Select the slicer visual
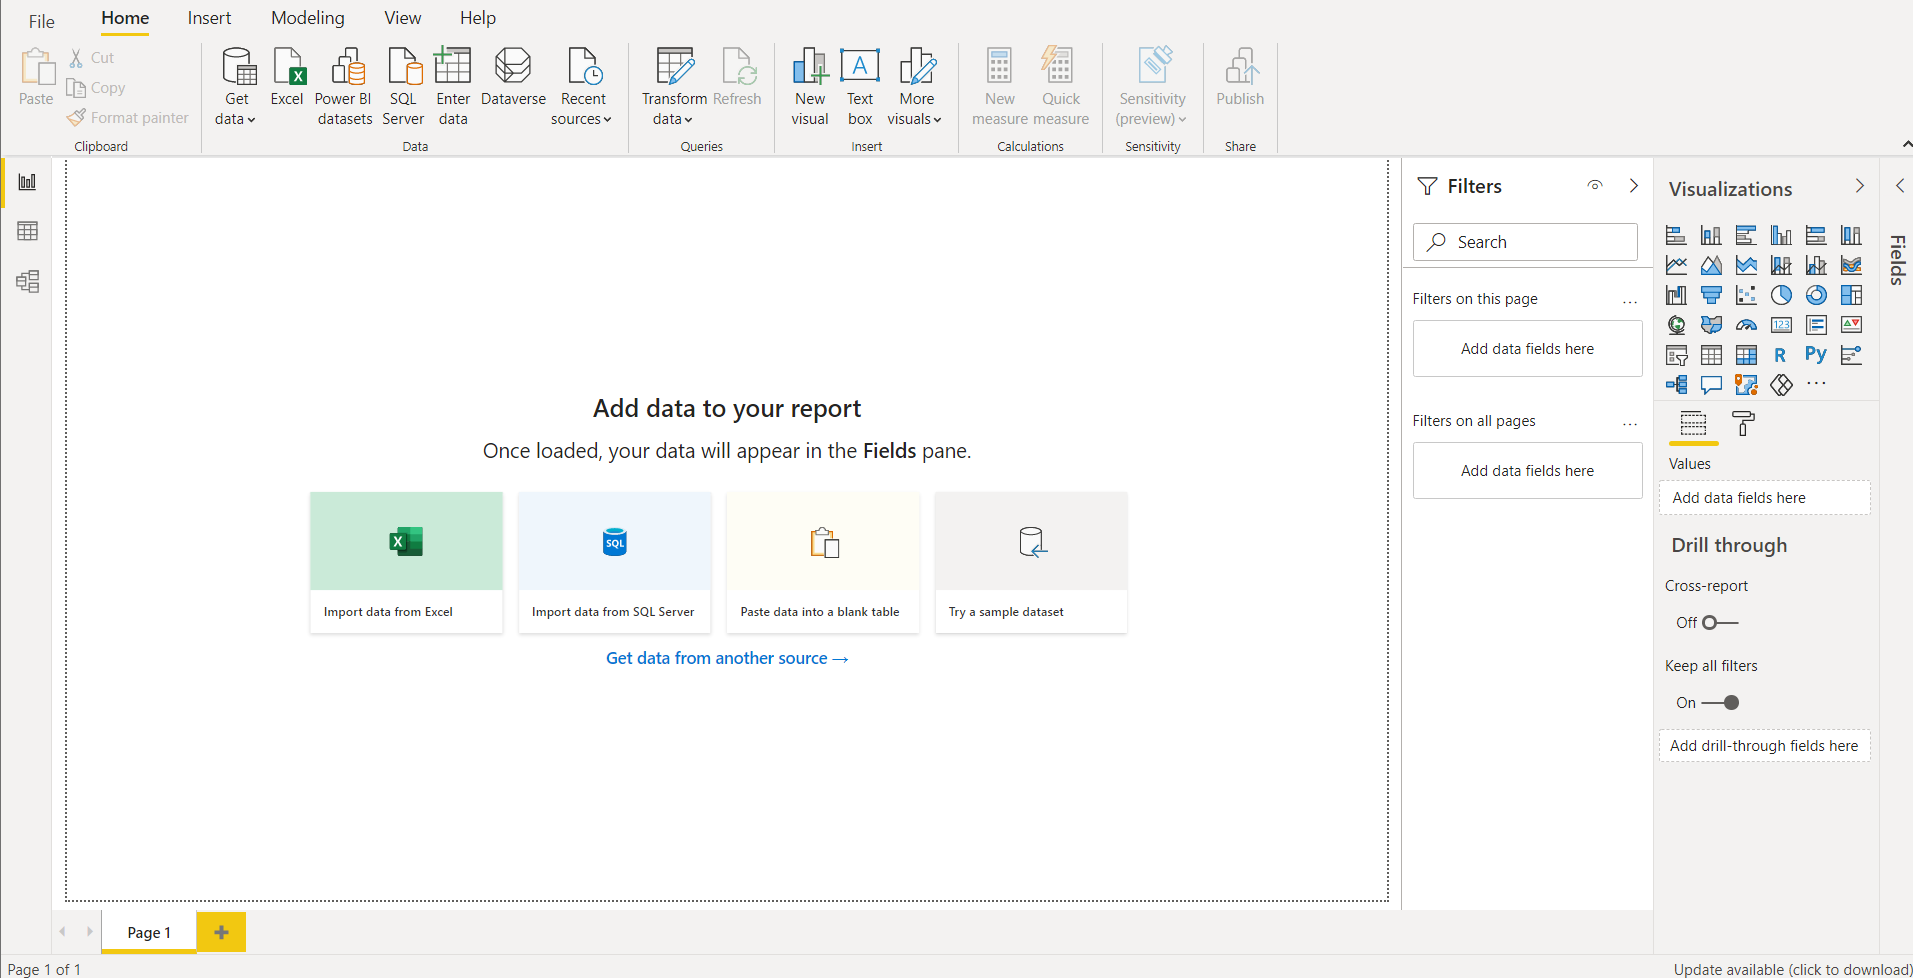 (1676, 355)
